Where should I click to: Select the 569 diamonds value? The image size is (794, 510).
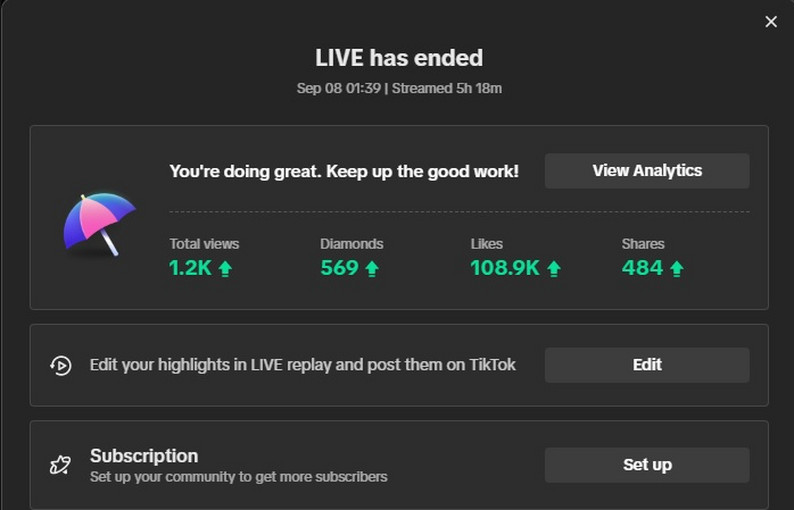340,268
